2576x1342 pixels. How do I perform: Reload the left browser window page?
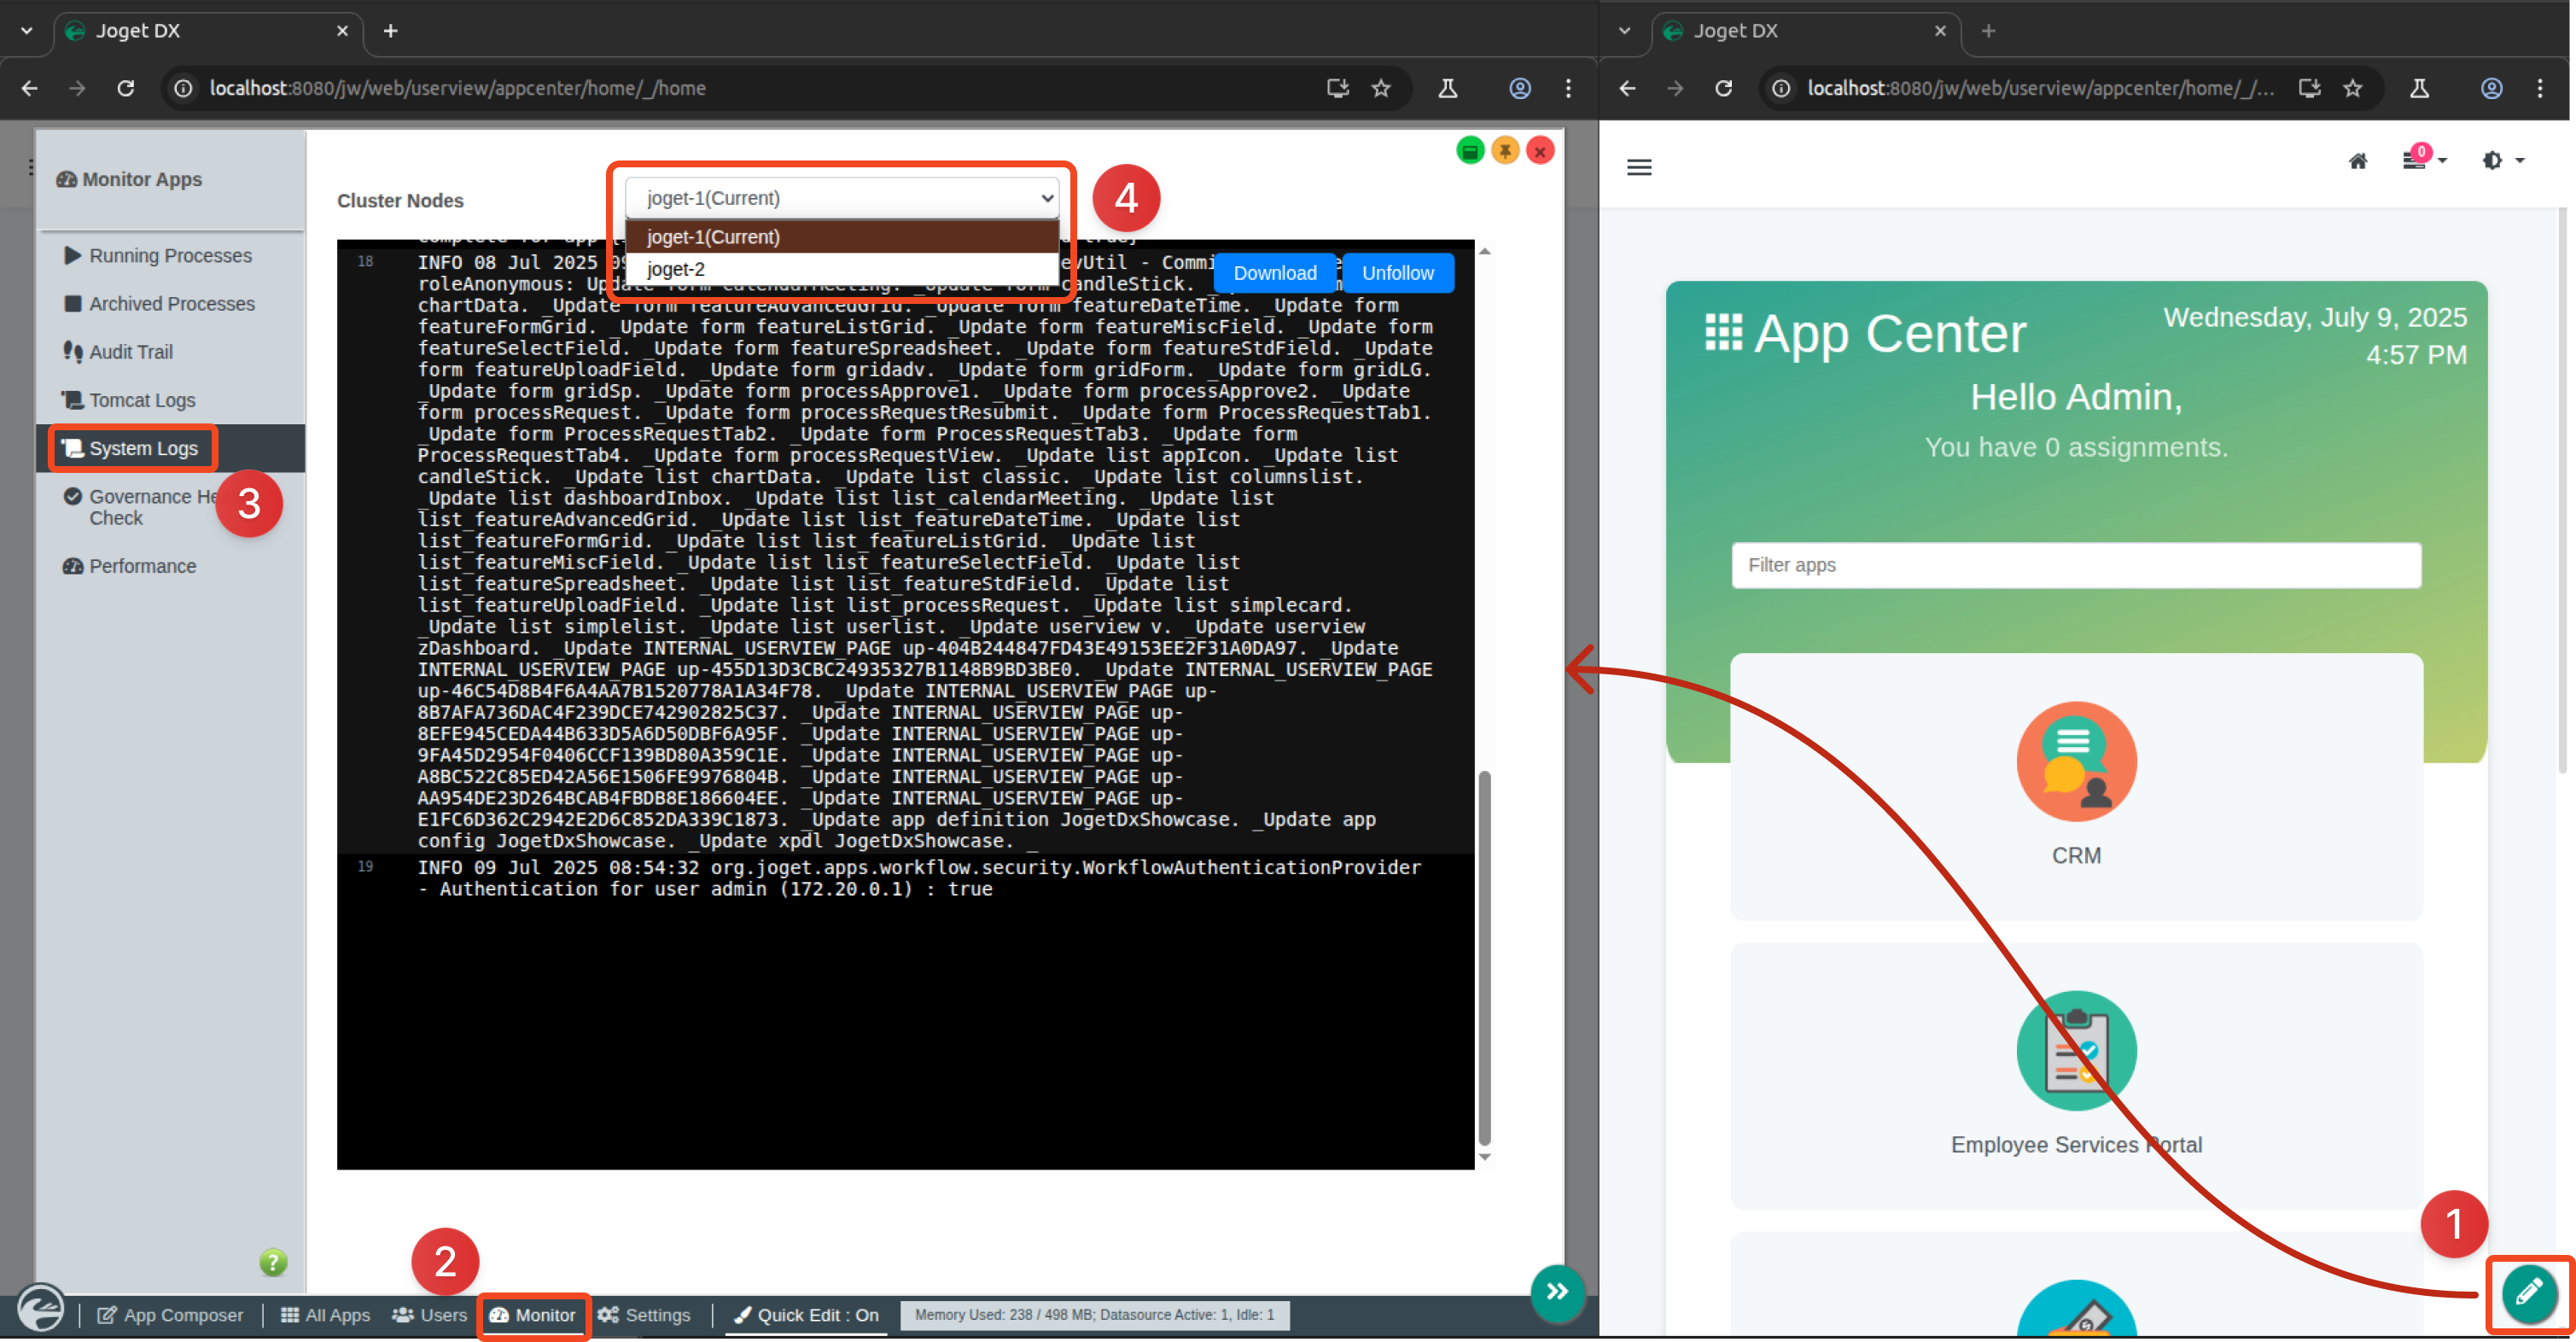click(x=125, y=88)
